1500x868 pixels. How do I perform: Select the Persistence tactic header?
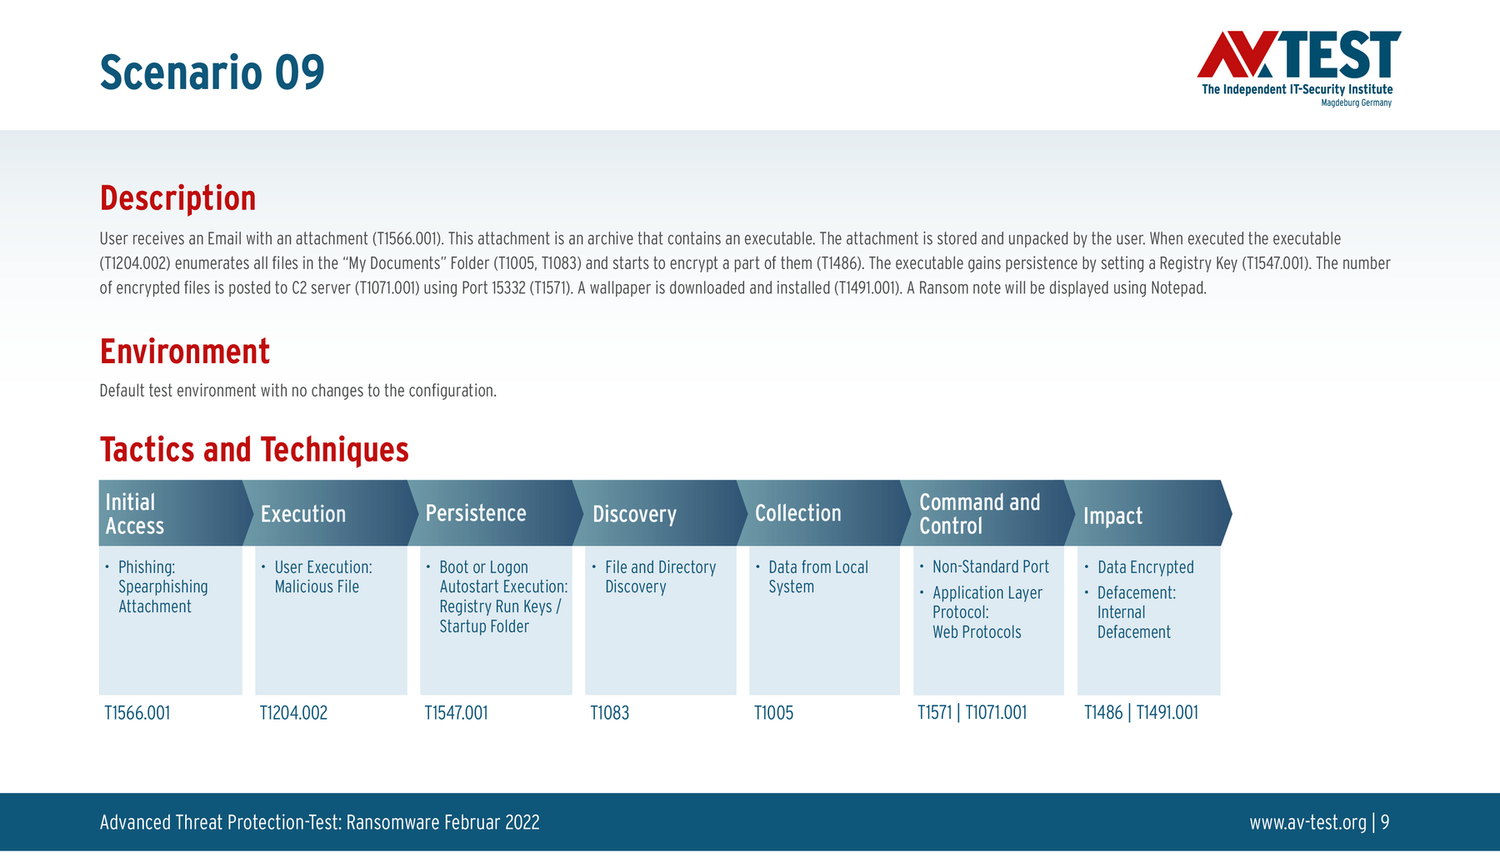pyautogui.click(x=496, y=513)
